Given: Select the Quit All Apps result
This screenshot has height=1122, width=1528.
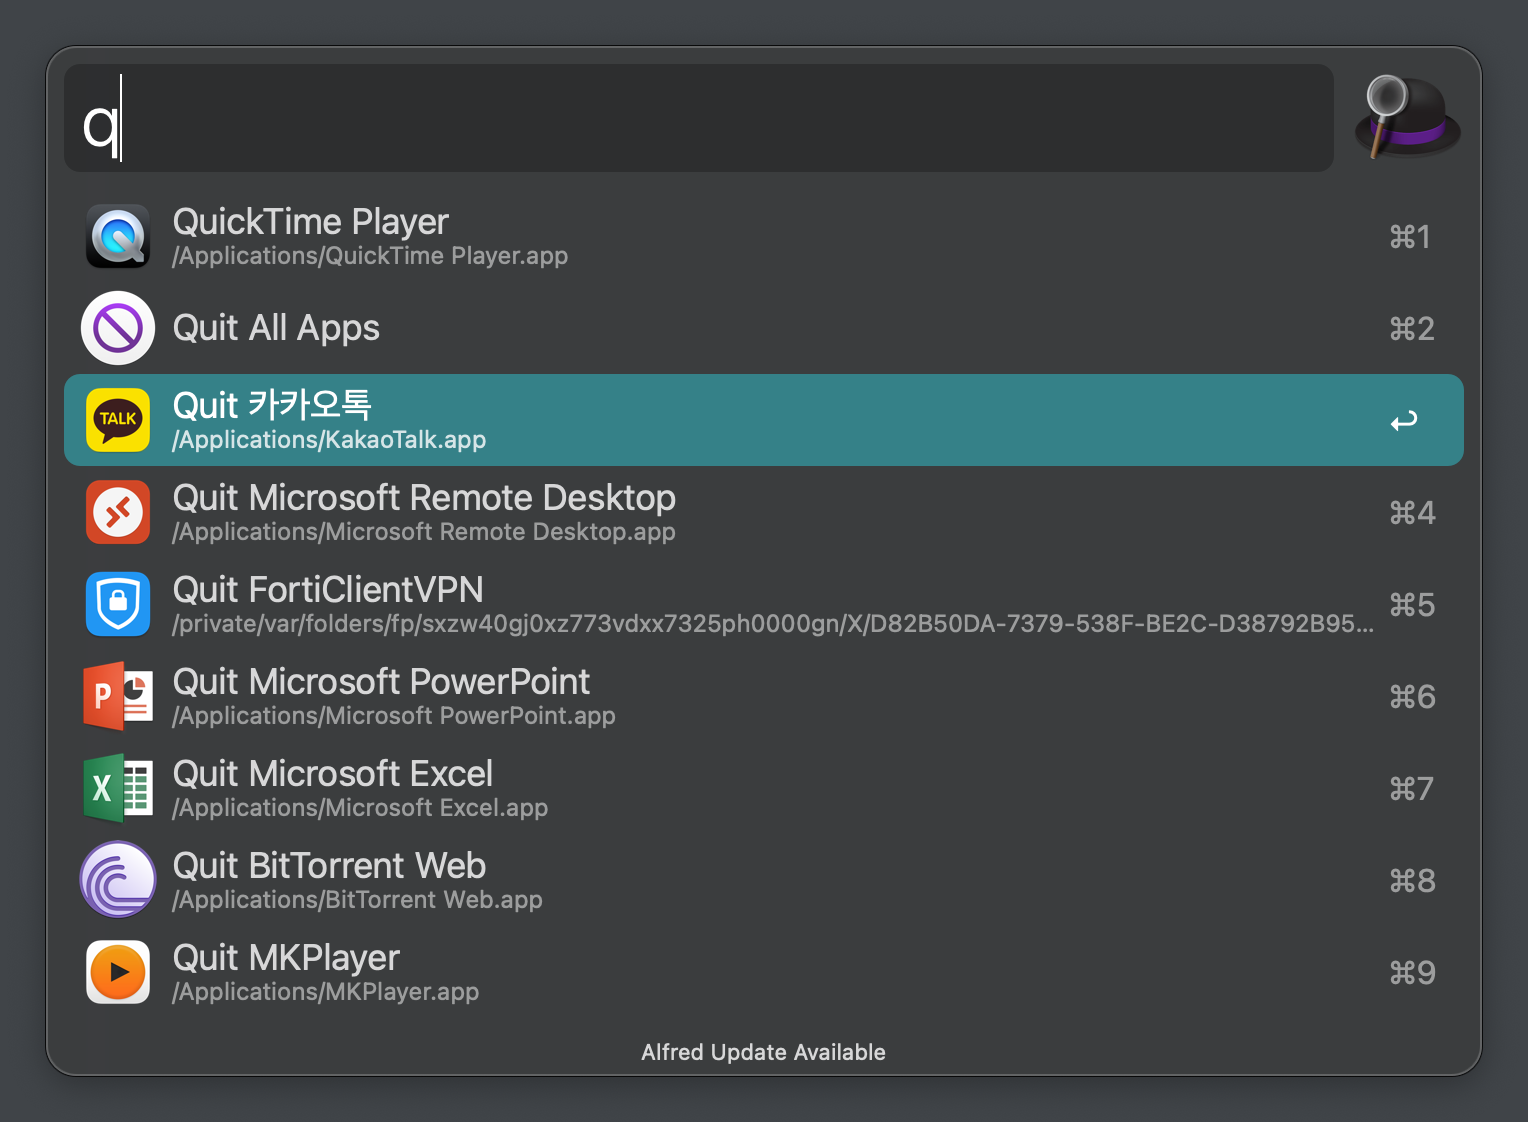Looking at the screenshot, I should 764,328.
